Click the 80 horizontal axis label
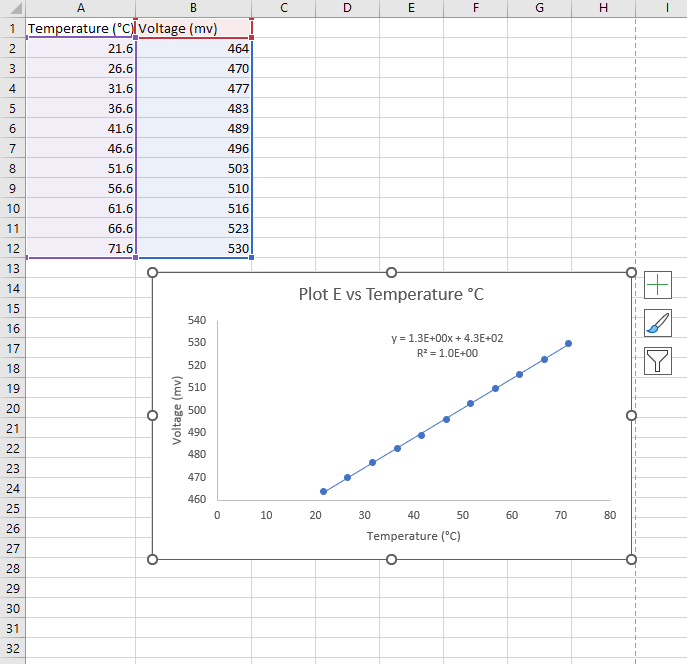687x664 pixels. click(610, 515)
